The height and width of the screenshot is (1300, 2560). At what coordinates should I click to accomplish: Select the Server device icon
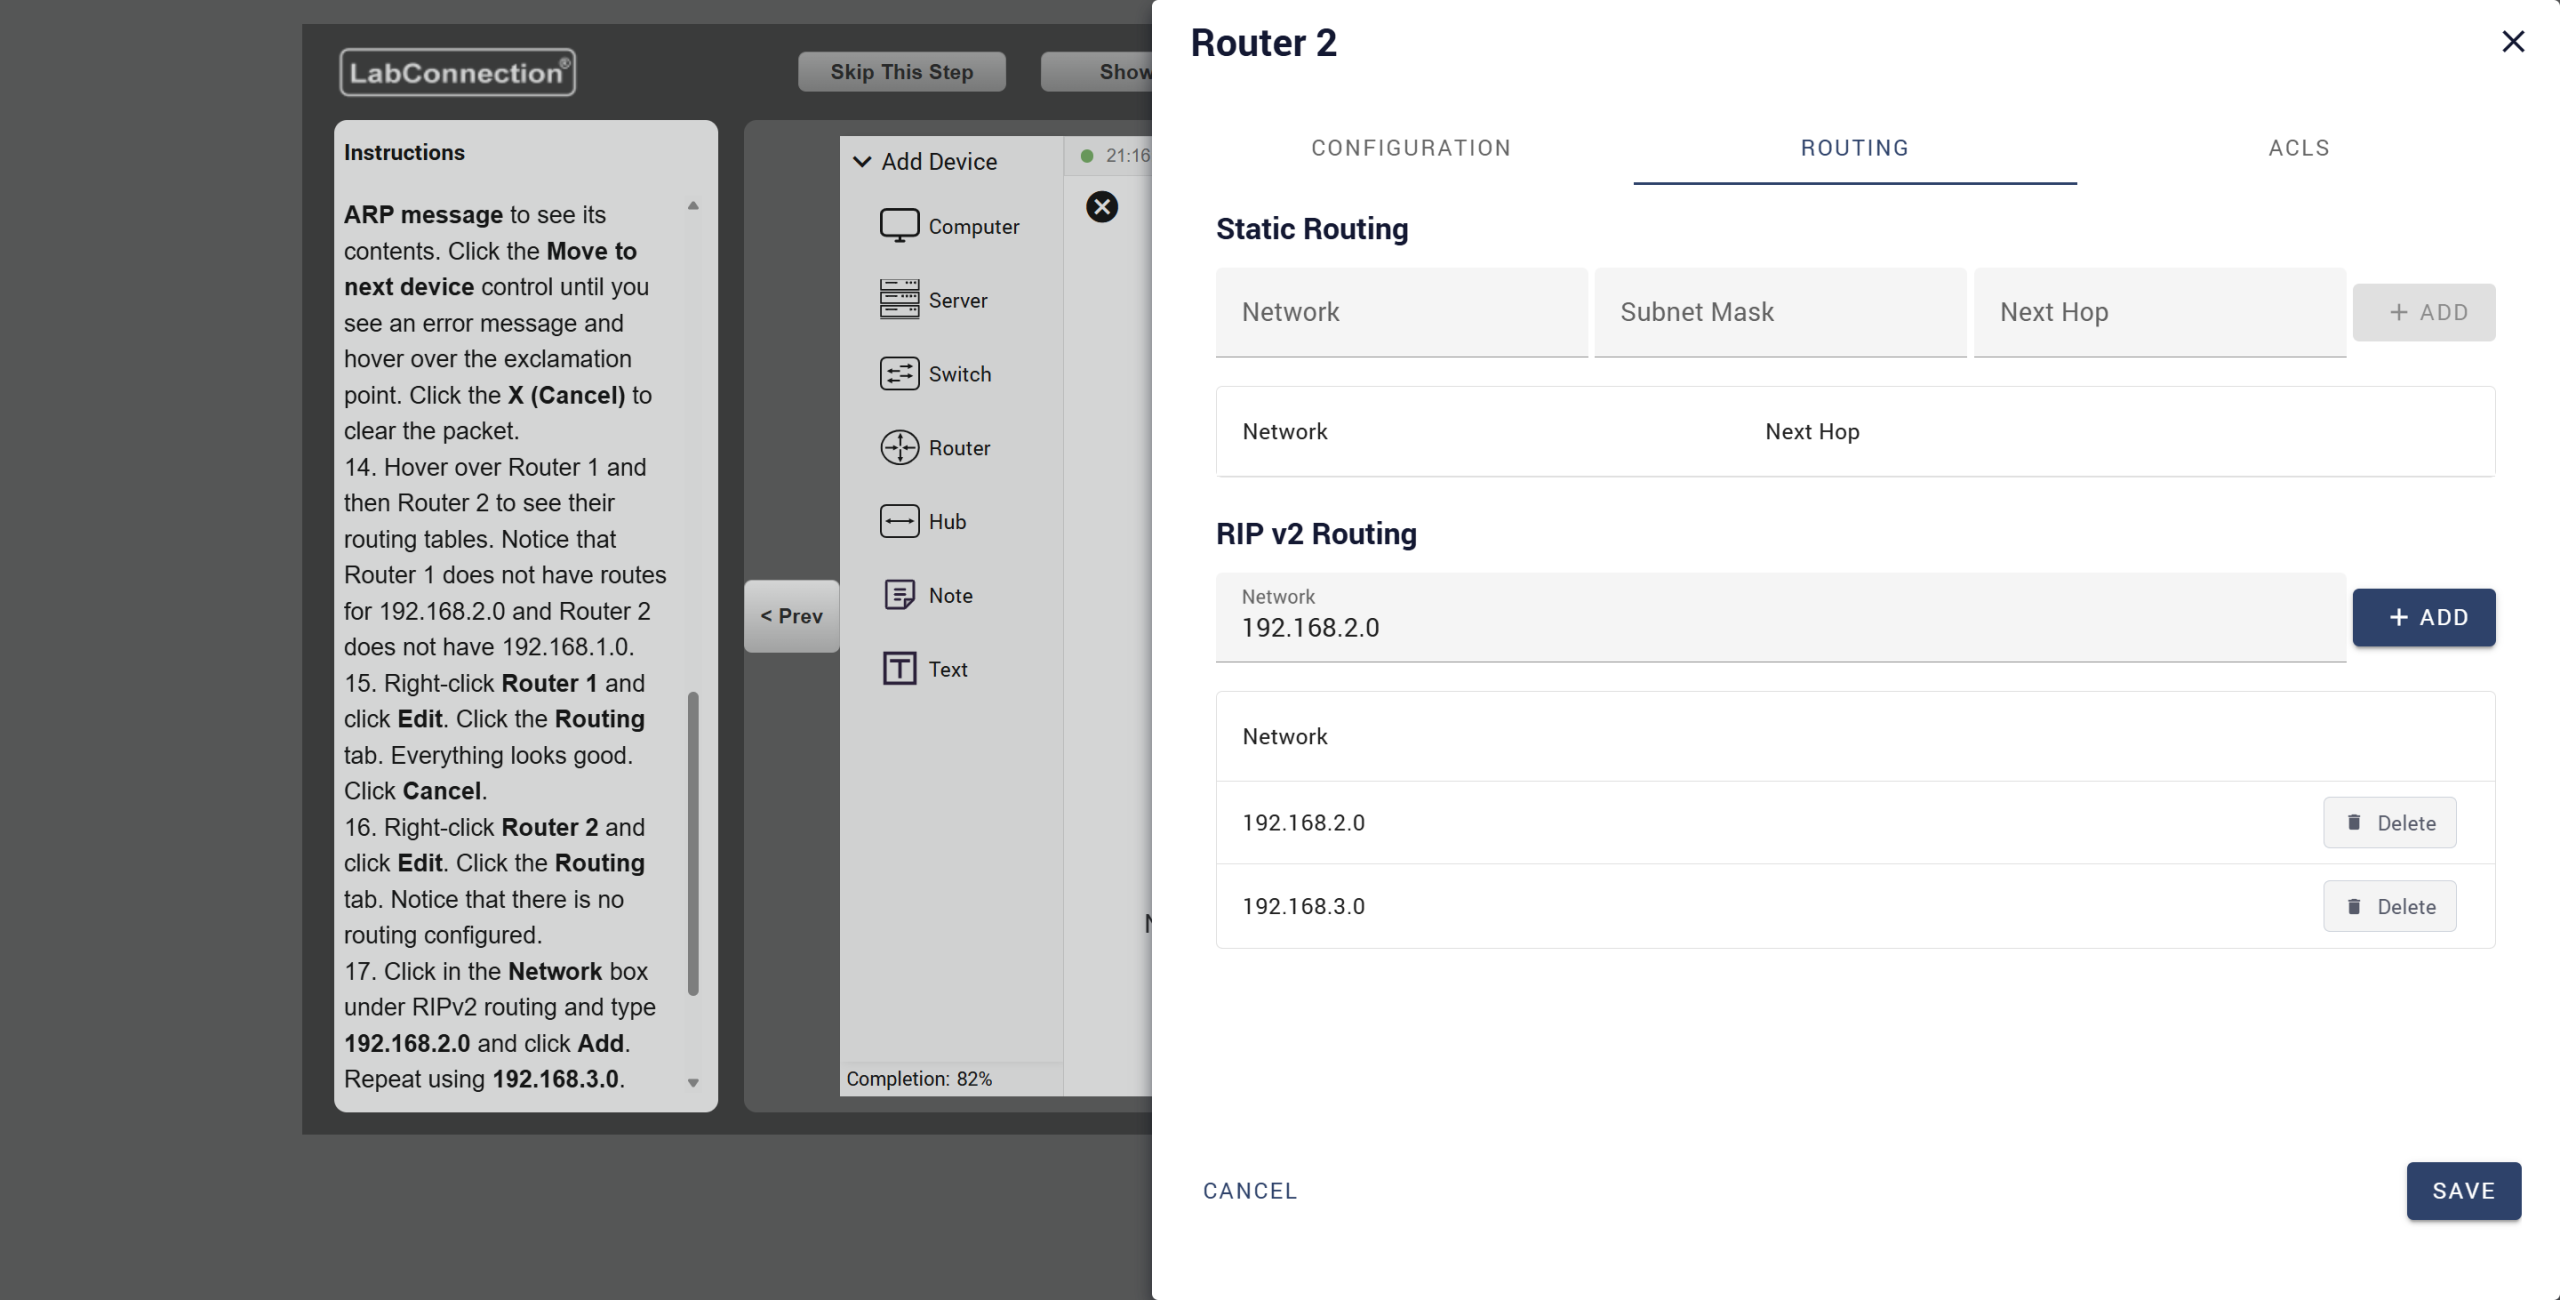pyautogui.click(x=899, y=300)
